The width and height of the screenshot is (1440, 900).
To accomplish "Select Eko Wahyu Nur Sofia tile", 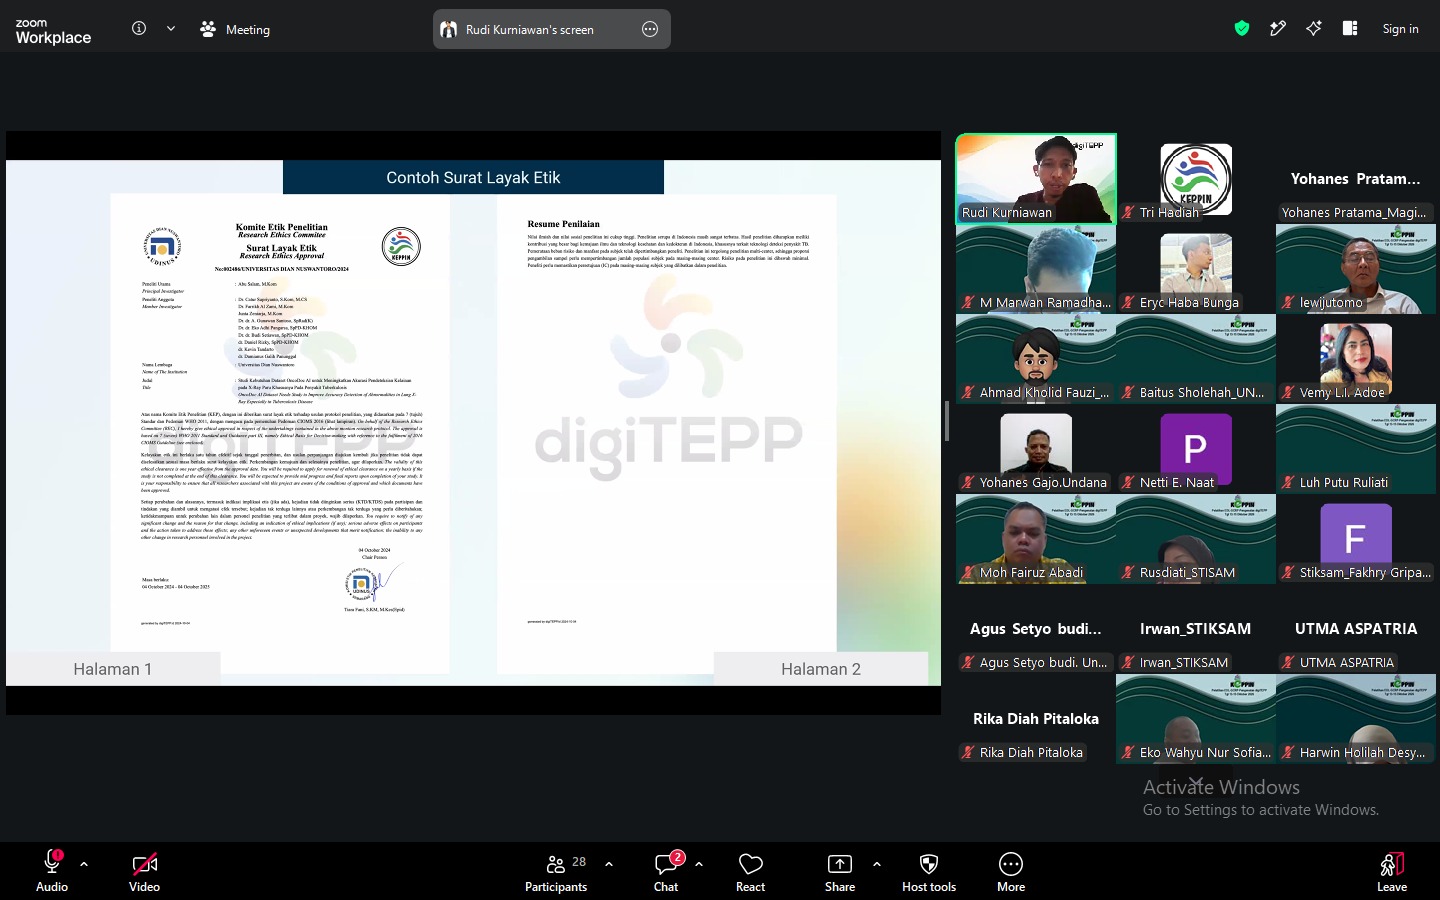I will (1196, 719).
